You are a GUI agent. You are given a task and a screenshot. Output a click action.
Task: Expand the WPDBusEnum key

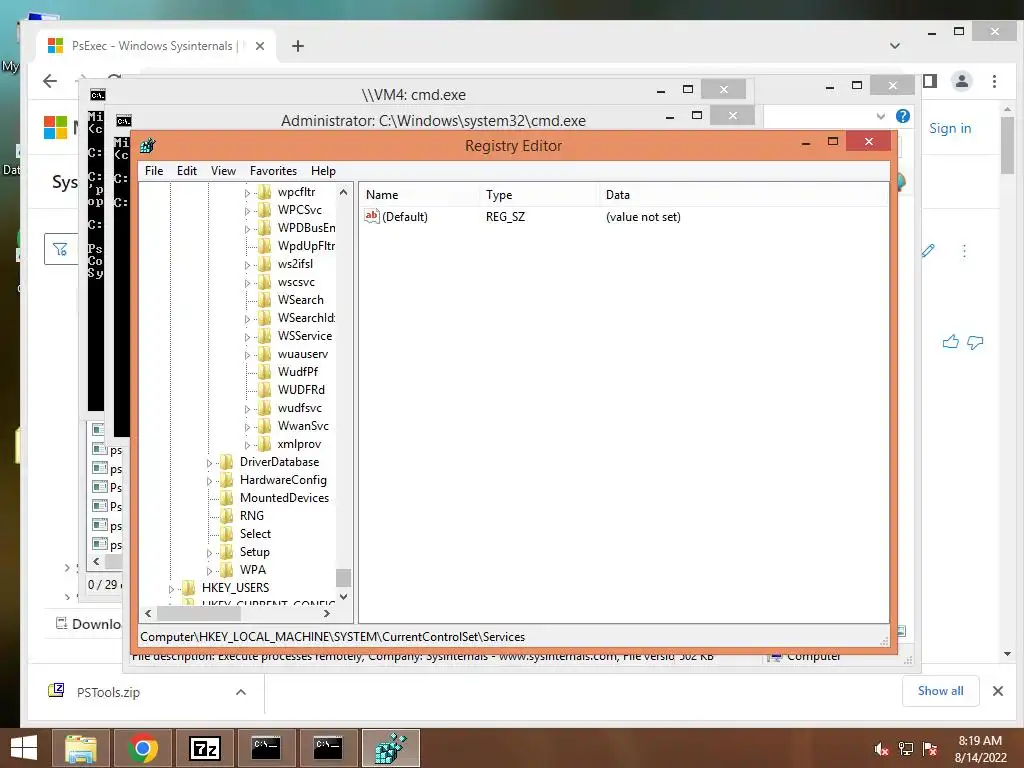248,229
